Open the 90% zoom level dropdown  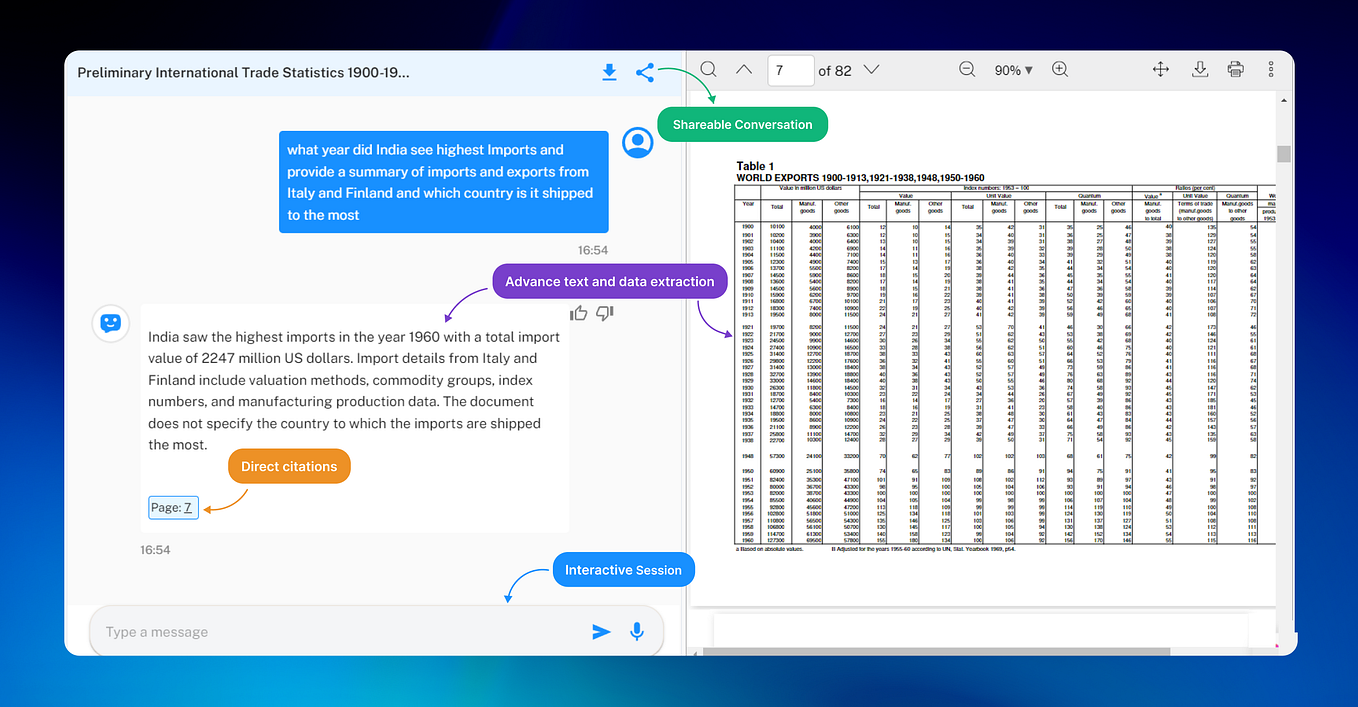coord(1013,69)
